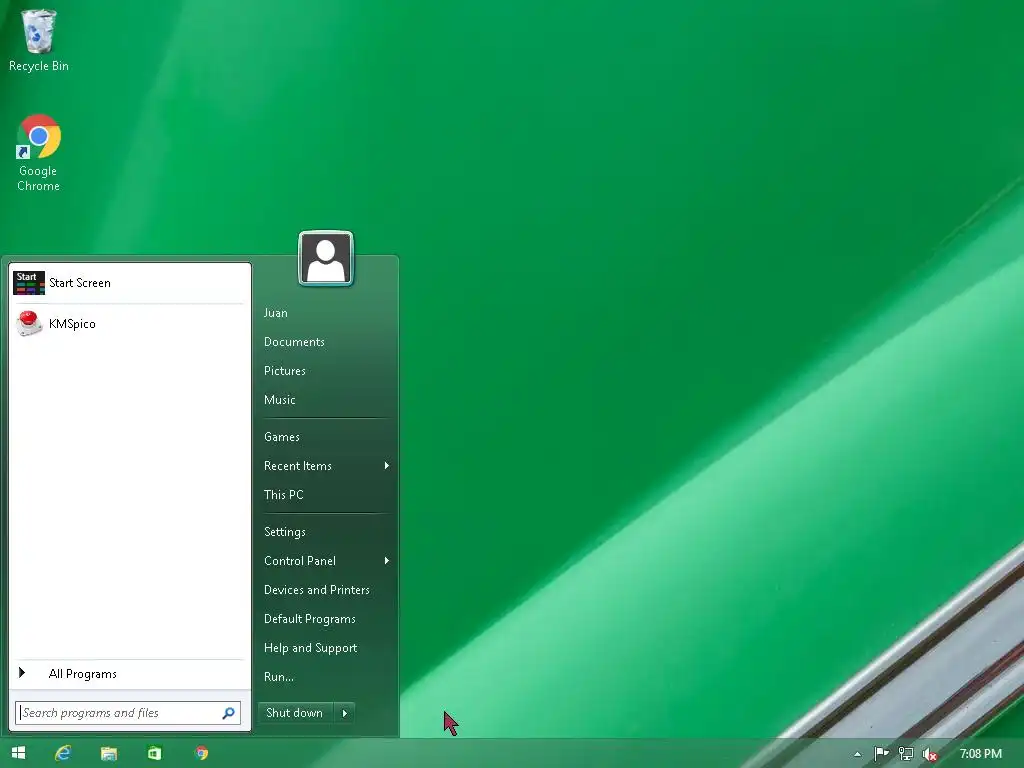1024x768 pixels.
Task: Open Action Center flag icon
Action: coord(882,754)
